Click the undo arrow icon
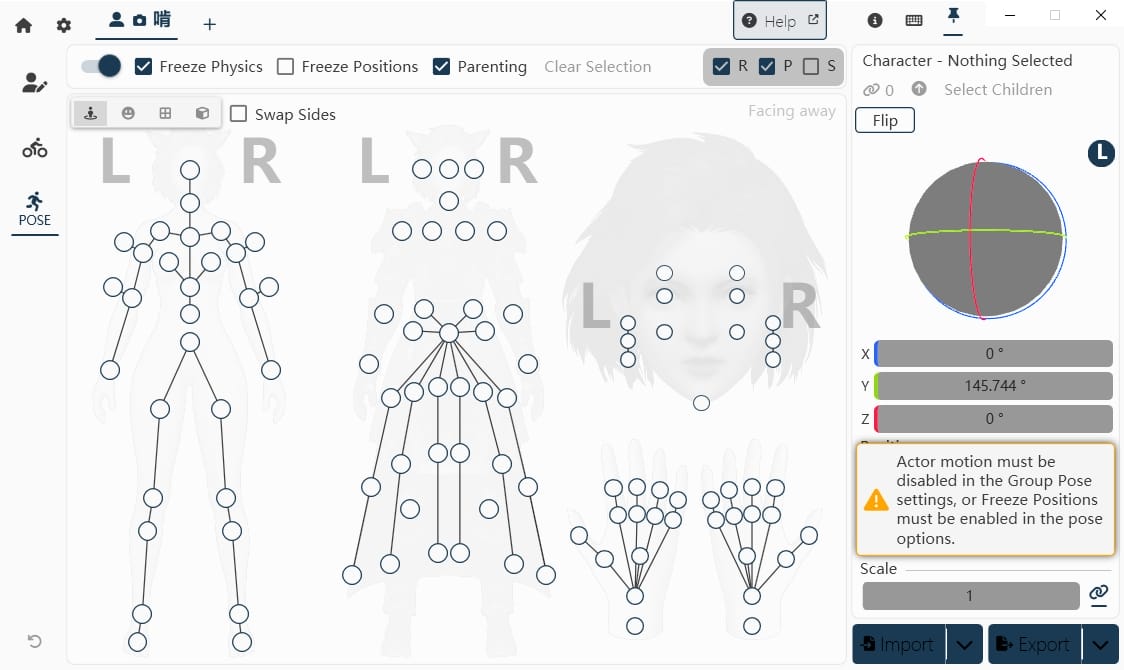Viewport: 1124px width, 670px height. [x=34, y=641]
